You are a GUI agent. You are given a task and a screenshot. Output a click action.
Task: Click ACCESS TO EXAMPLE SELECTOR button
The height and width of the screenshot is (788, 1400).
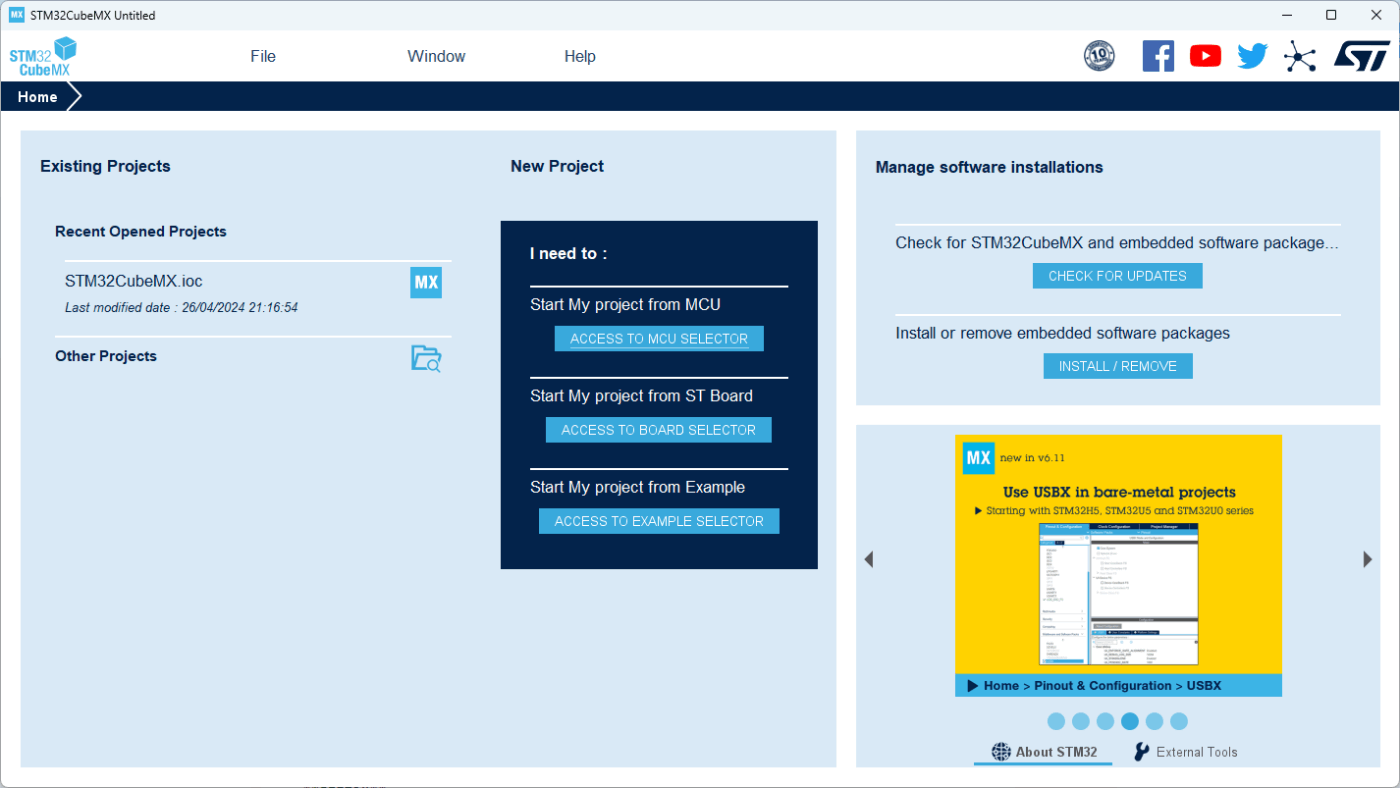point(659,521)
